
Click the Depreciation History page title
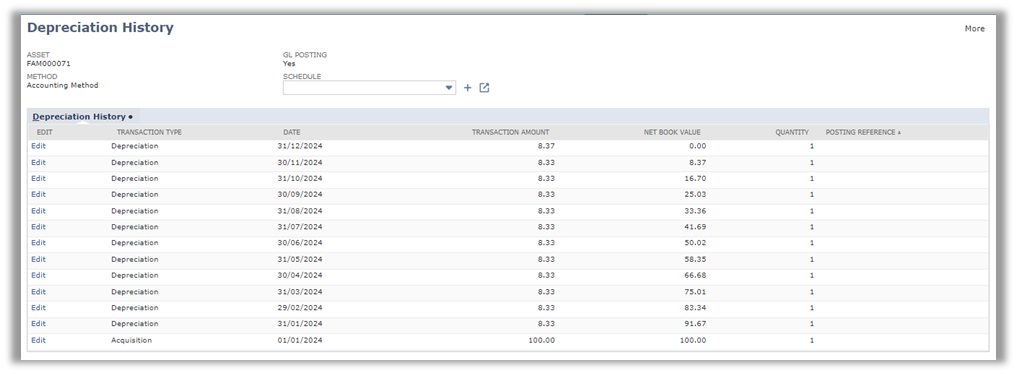click(101, 28)
